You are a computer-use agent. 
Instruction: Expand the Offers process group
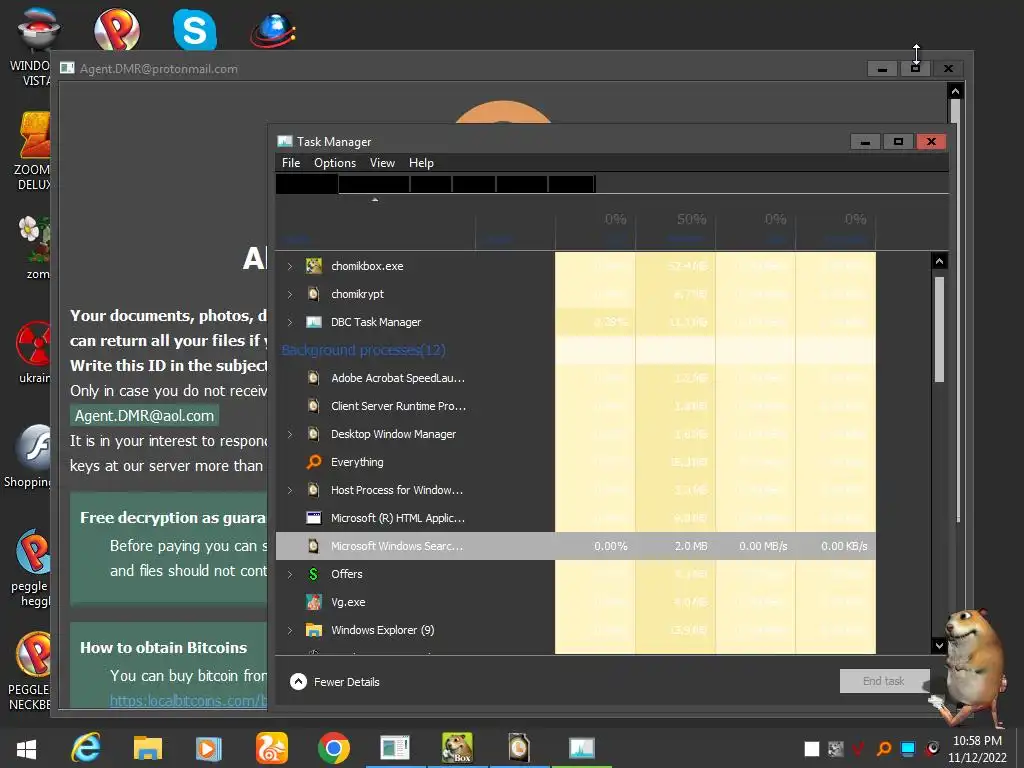290,574
